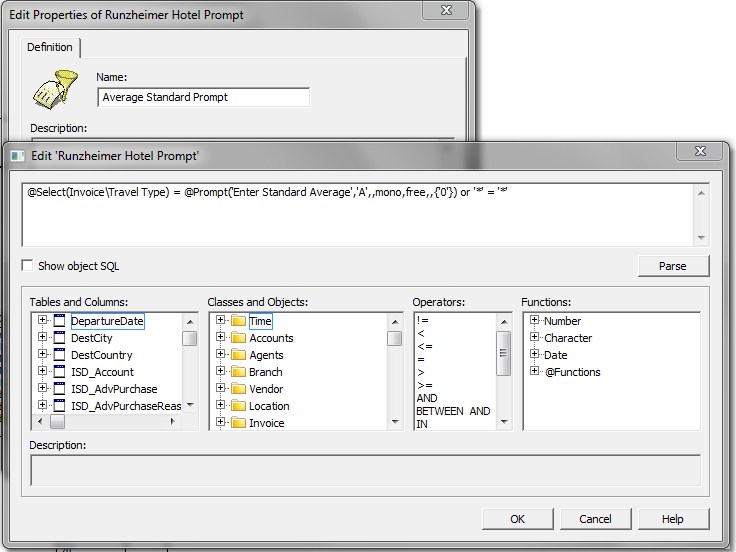736x552 pixels.
Task: Expand the @Functions node
Action: tap(534, 371)
